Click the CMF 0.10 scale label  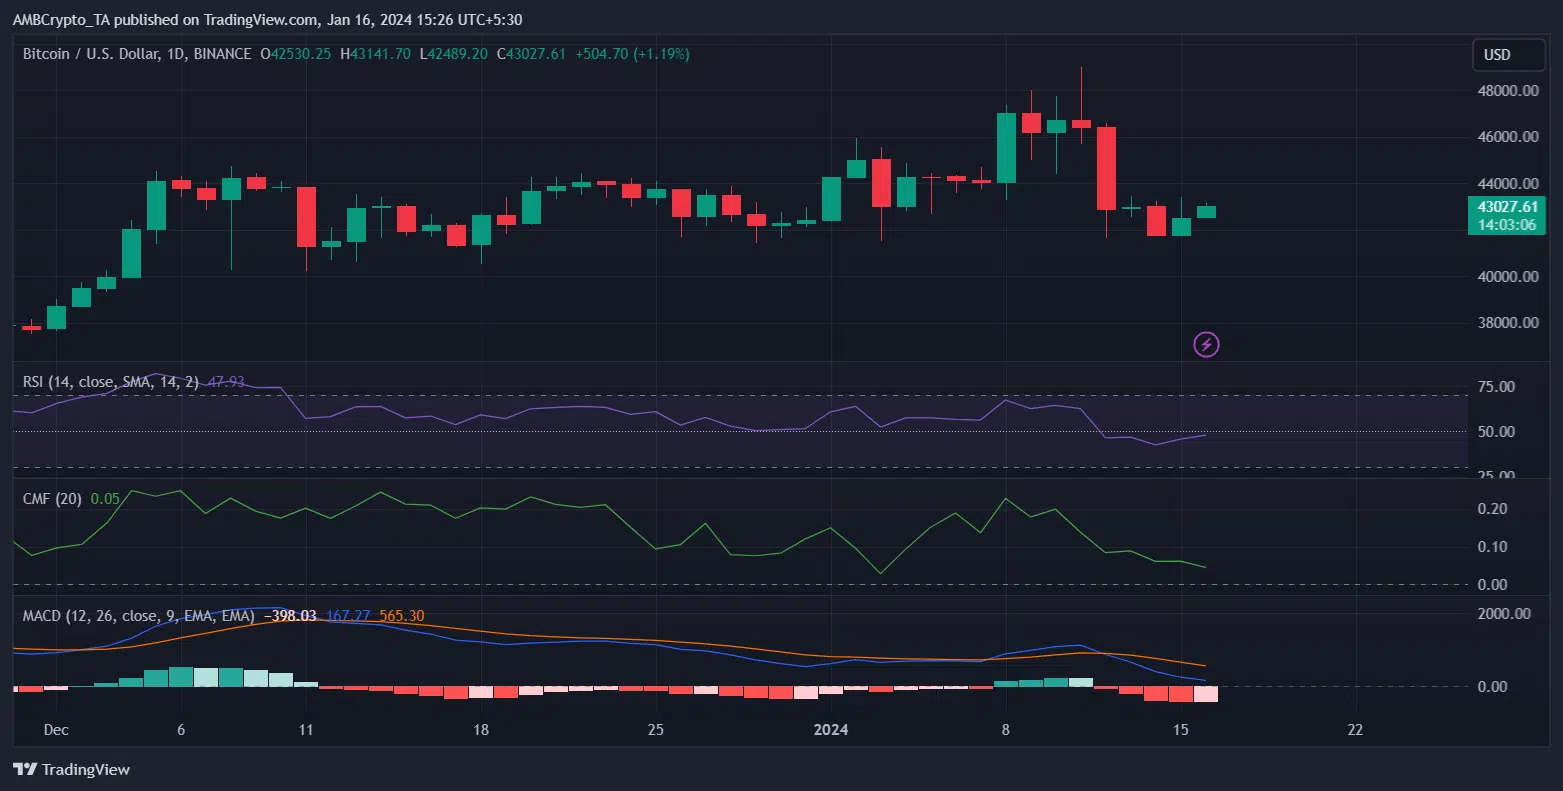pyautogui.click(x=1493, y=547)
